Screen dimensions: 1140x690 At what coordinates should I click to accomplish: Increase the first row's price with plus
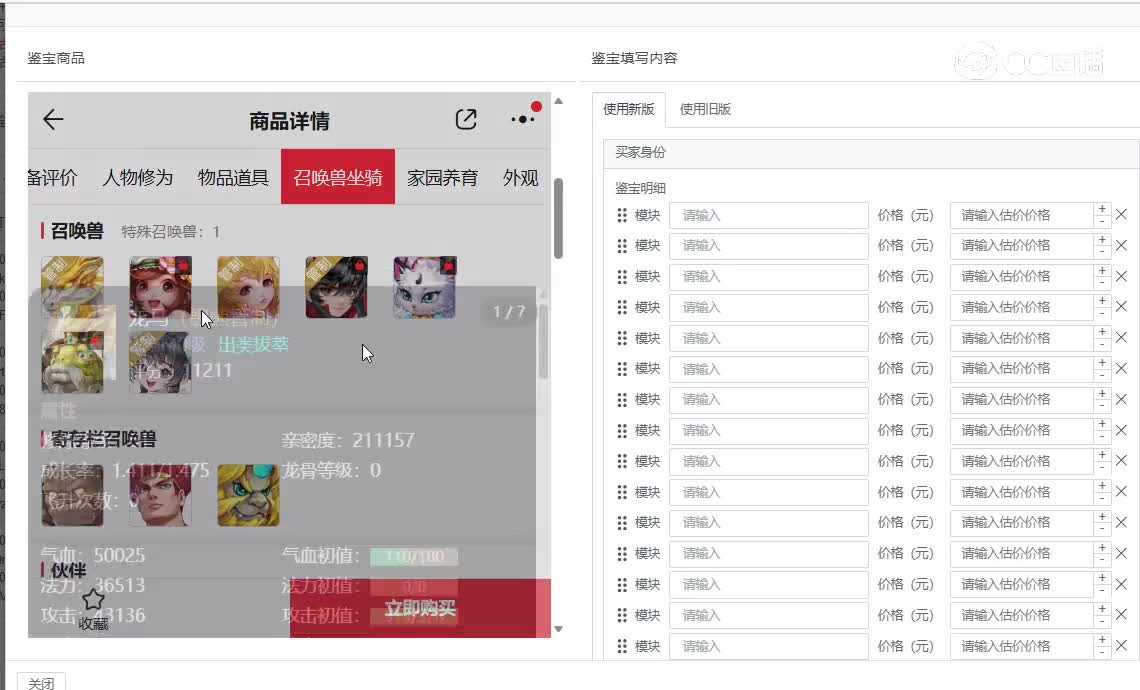click(x=1102, y=209)
